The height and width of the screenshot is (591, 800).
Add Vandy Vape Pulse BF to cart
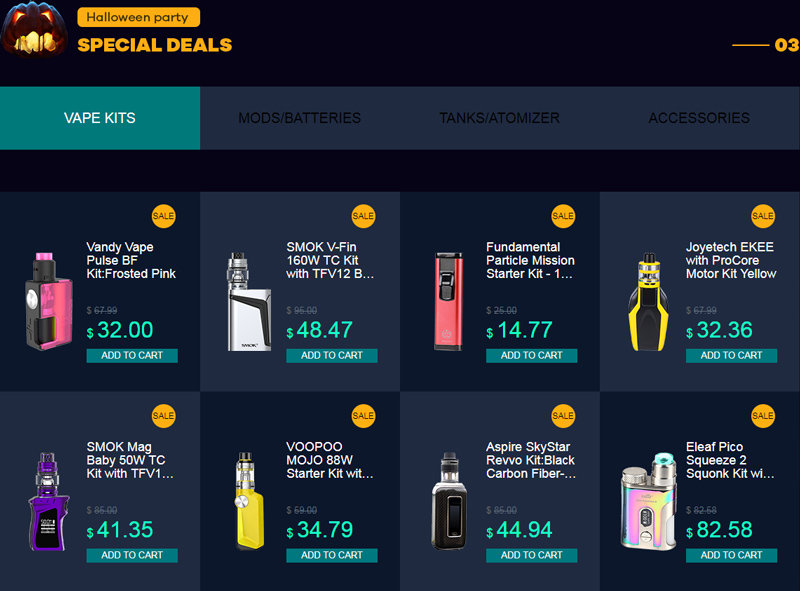132,355
